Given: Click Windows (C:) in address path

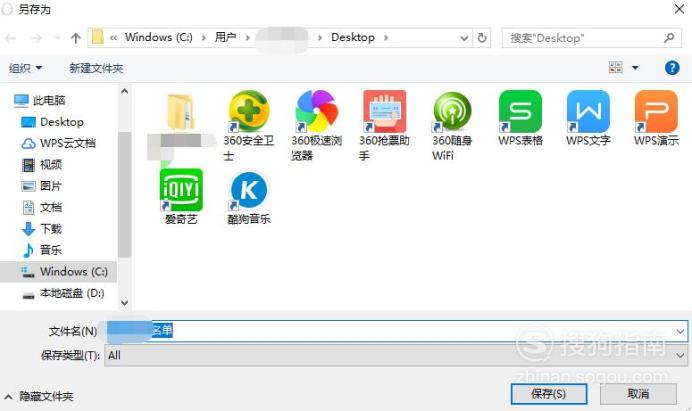Looking at the screenshot, I should (x=158, y=38).
